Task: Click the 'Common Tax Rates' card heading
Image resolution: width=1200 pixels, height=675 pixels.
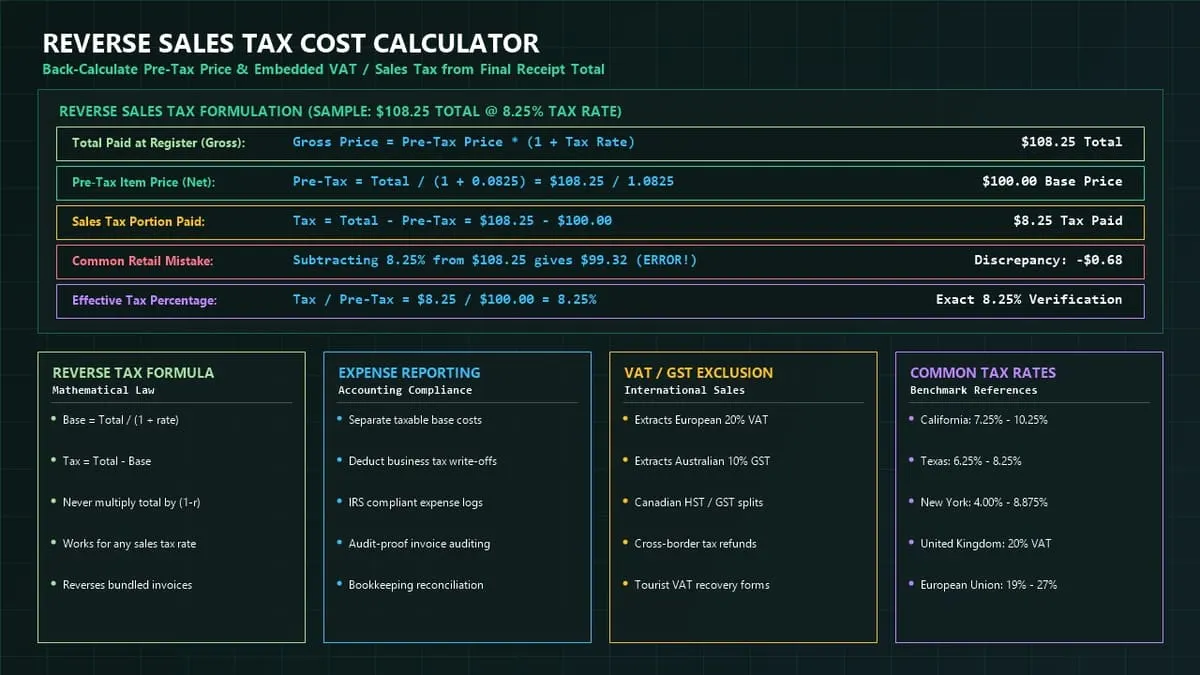Action: 983,373
